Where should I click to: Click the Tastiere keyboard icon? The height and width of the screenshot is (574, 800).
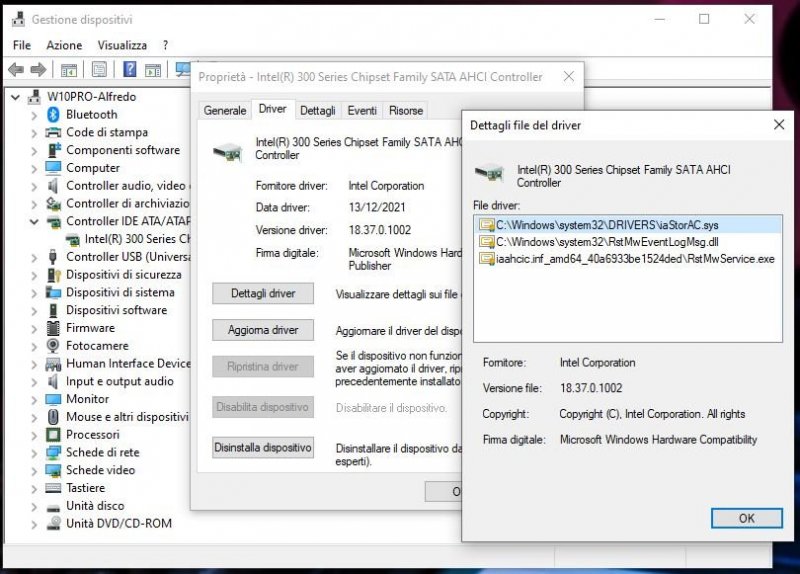coord(53,488)
